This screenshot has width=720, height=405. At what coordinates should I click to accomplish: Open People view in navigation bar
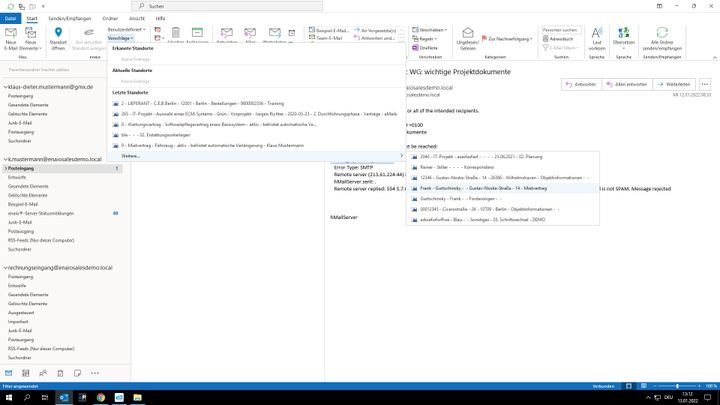43,373
